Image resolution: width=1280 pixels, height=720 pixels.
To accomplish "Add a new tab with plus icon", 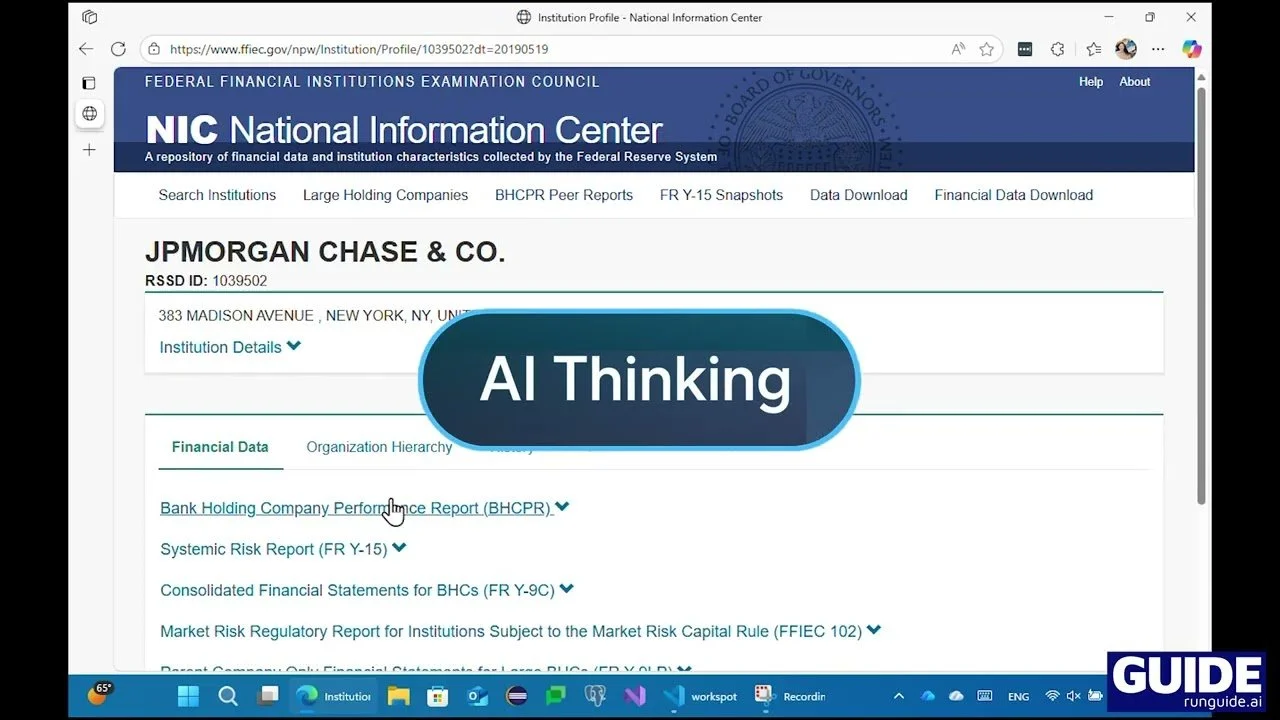I will pyautogui.click(x=89, y=150).
